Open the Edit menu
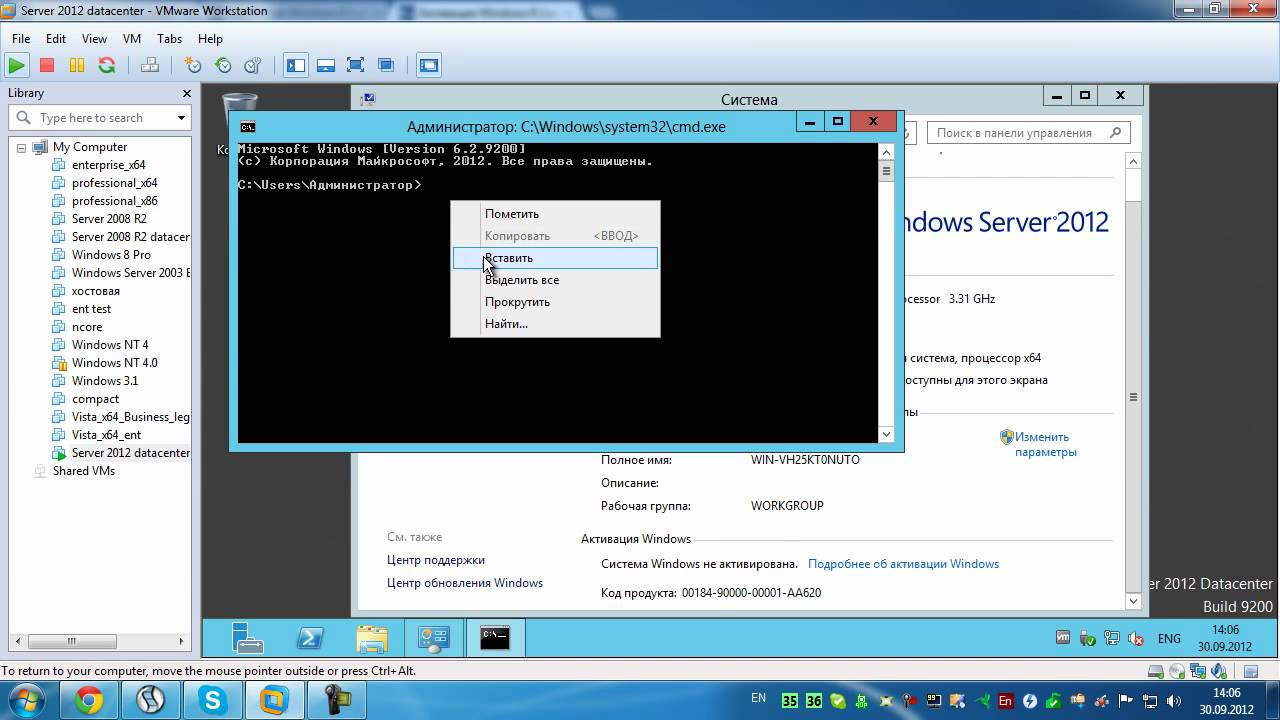Viewport: 1280px width, 720px height. pos(56,39)
